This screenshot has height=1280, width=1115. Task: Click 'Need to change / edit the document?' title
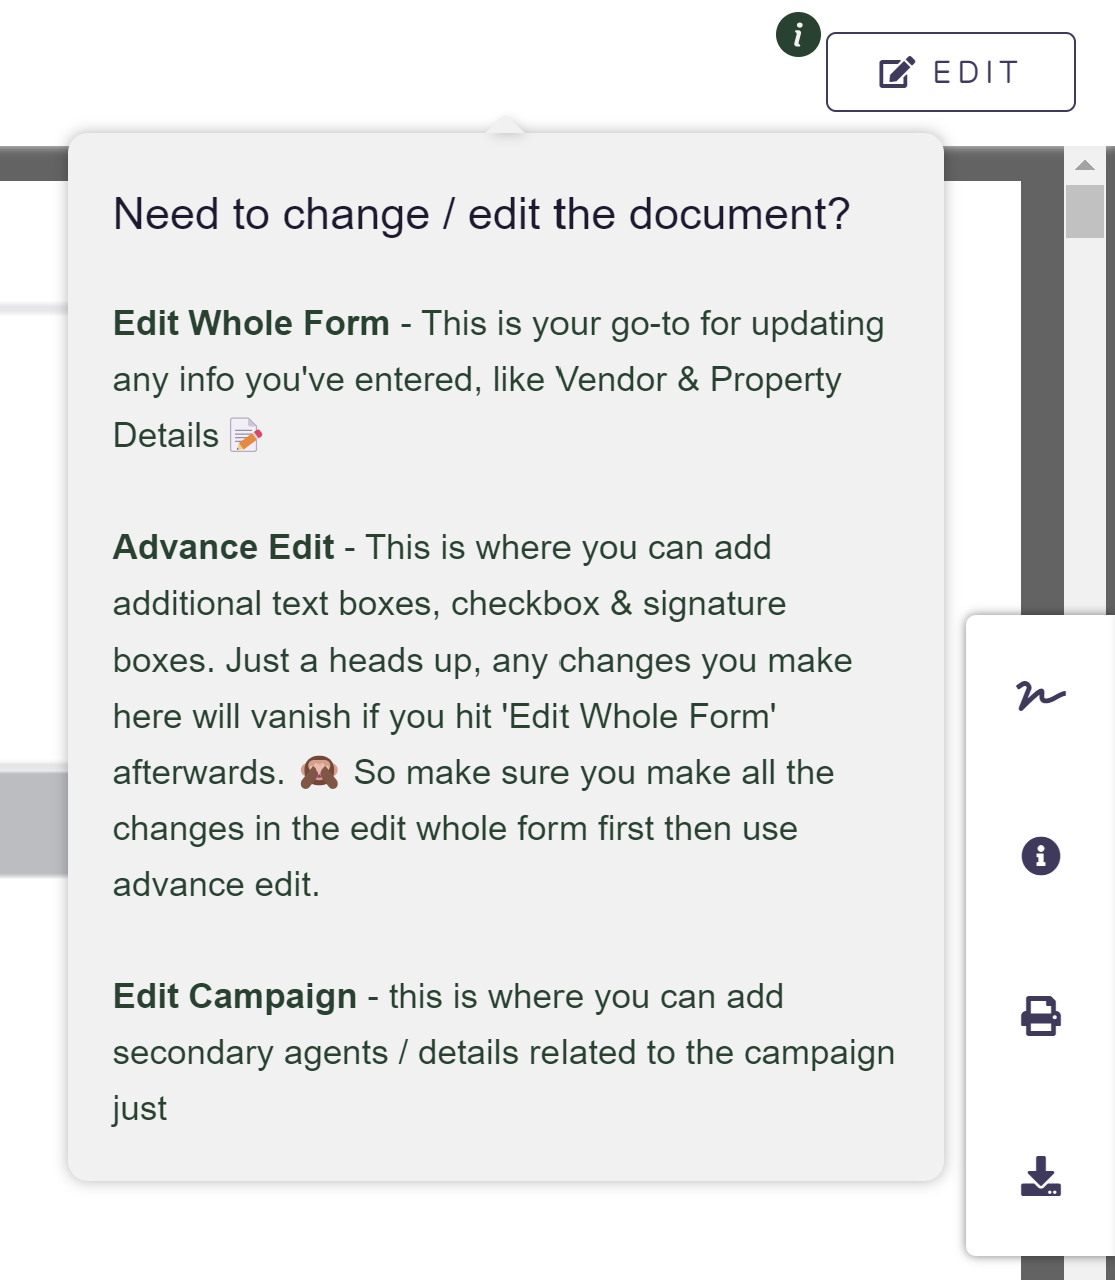481,215
